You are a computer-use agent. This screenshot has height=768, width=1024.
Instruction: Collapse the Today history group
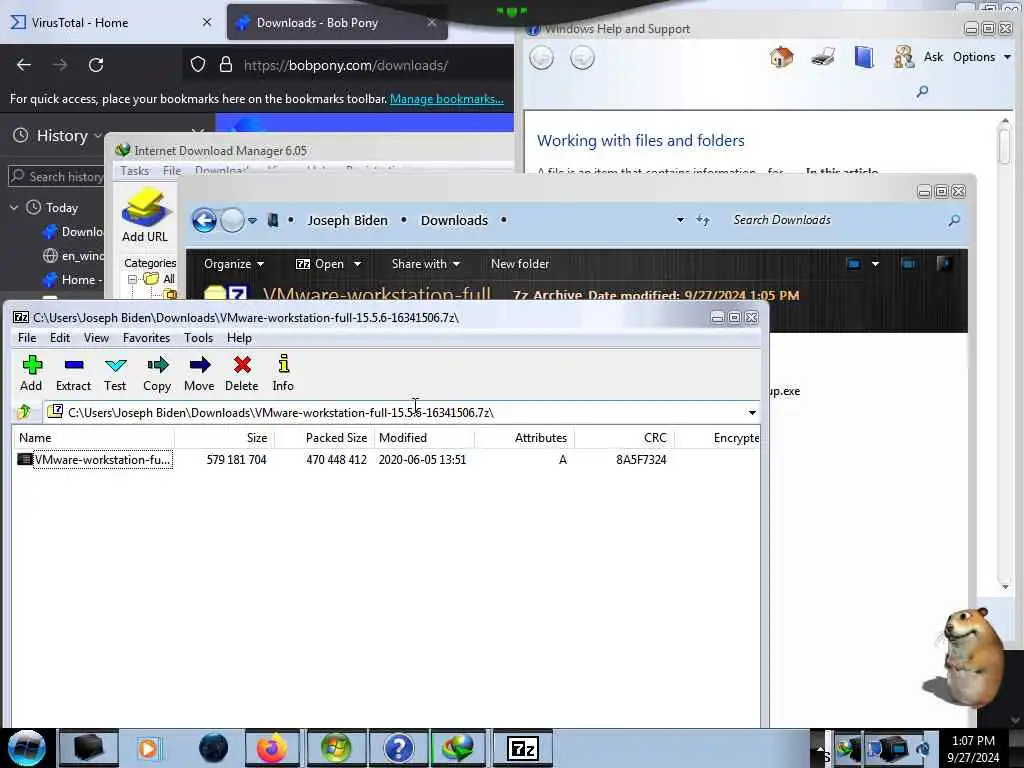coord(14,208)
